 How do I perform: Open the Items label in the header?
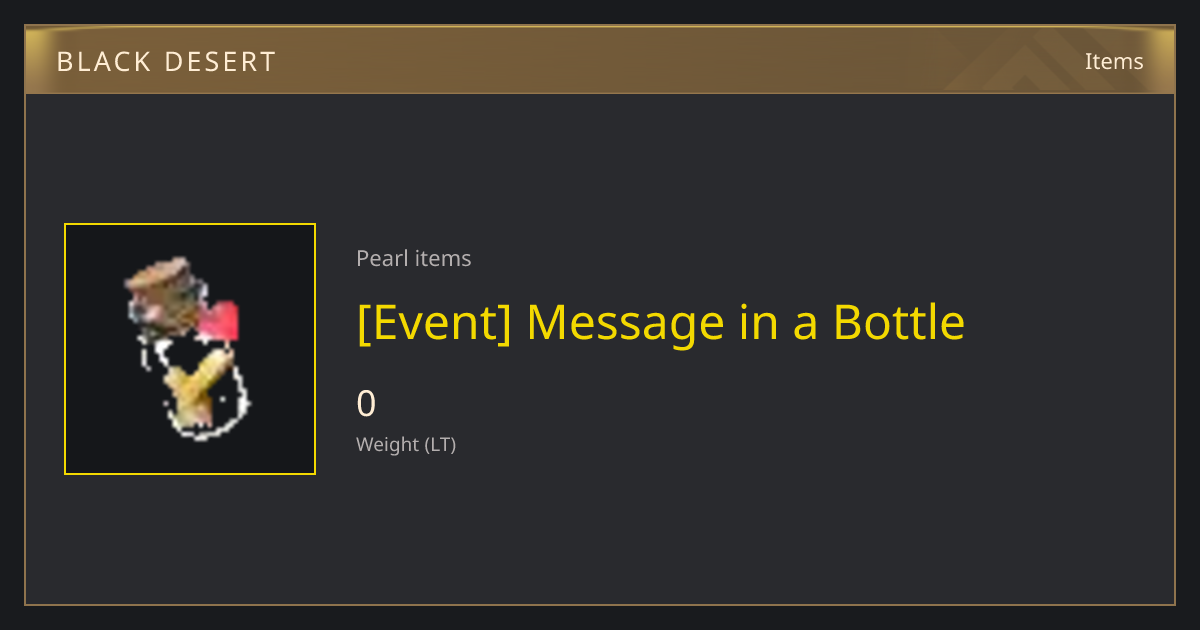1114,61
